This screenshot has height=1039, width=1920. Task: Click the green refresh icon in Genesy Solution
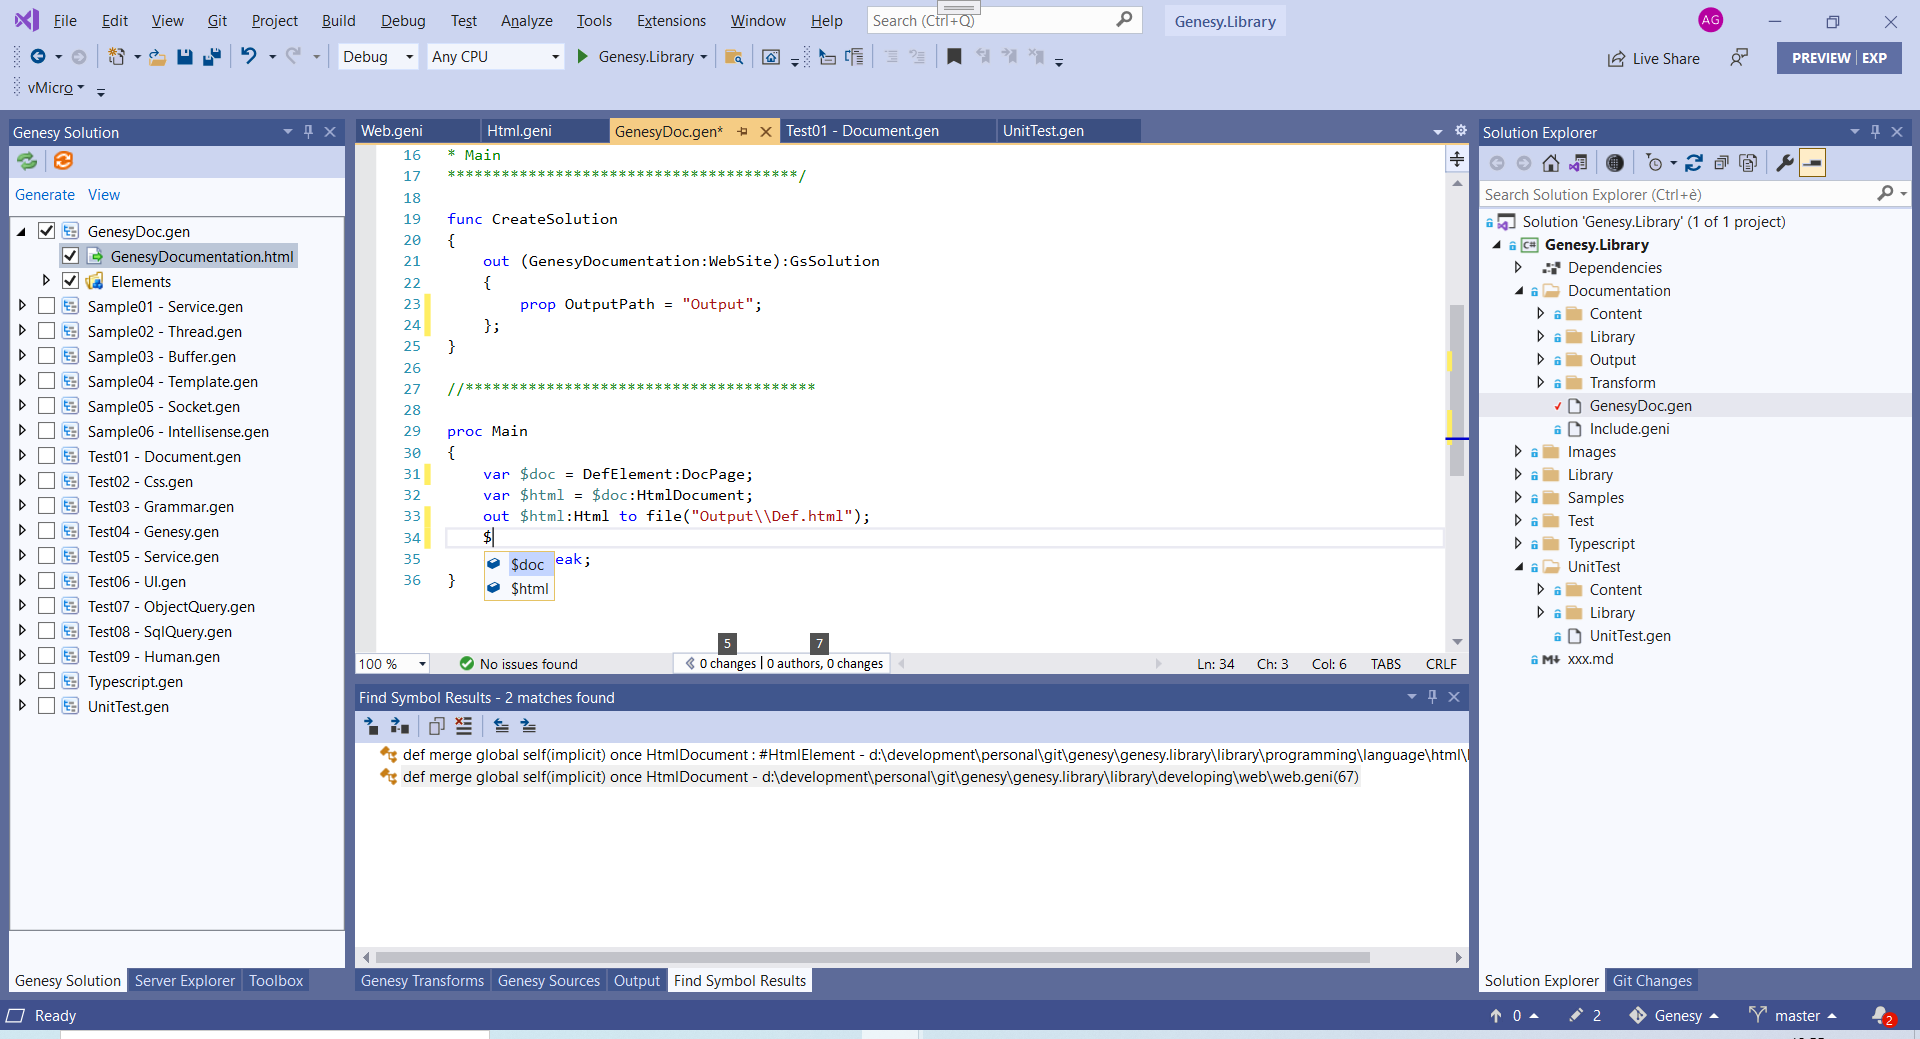27,161
